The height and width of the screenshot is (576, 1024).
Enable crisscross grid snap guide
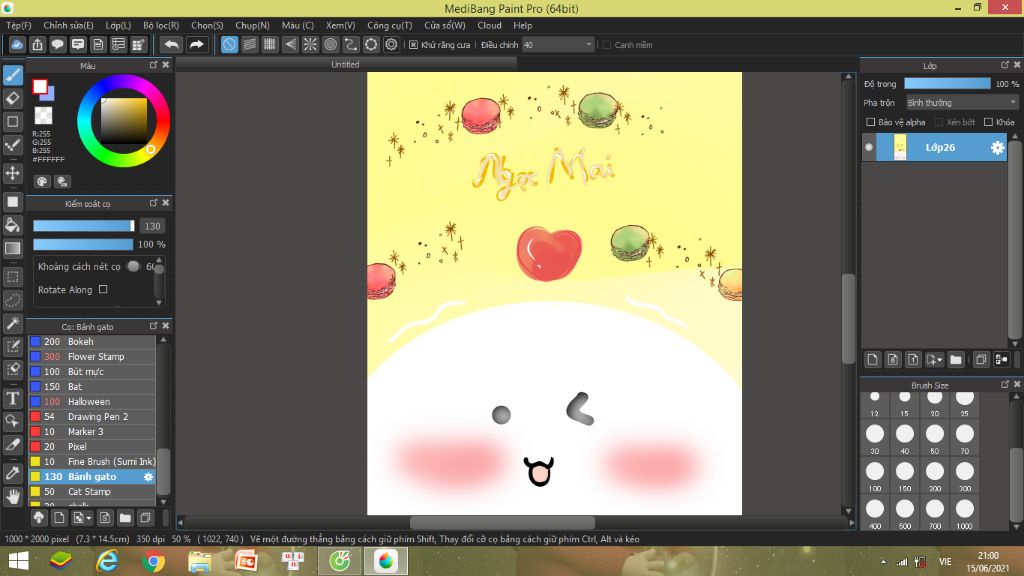click(270, 44)
